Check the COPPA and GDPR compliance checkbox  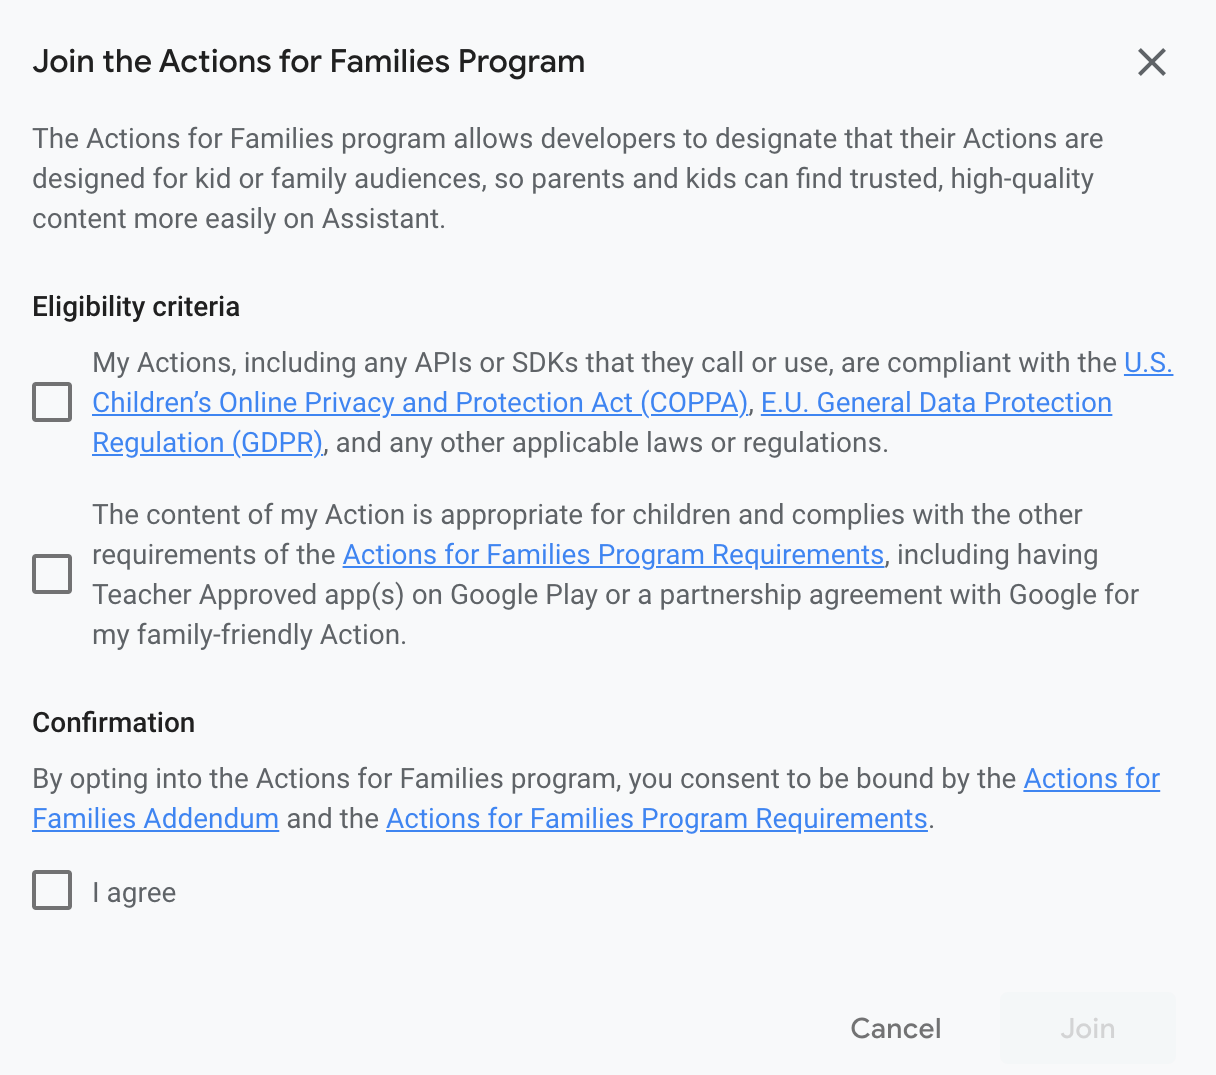tap(52, 402)
